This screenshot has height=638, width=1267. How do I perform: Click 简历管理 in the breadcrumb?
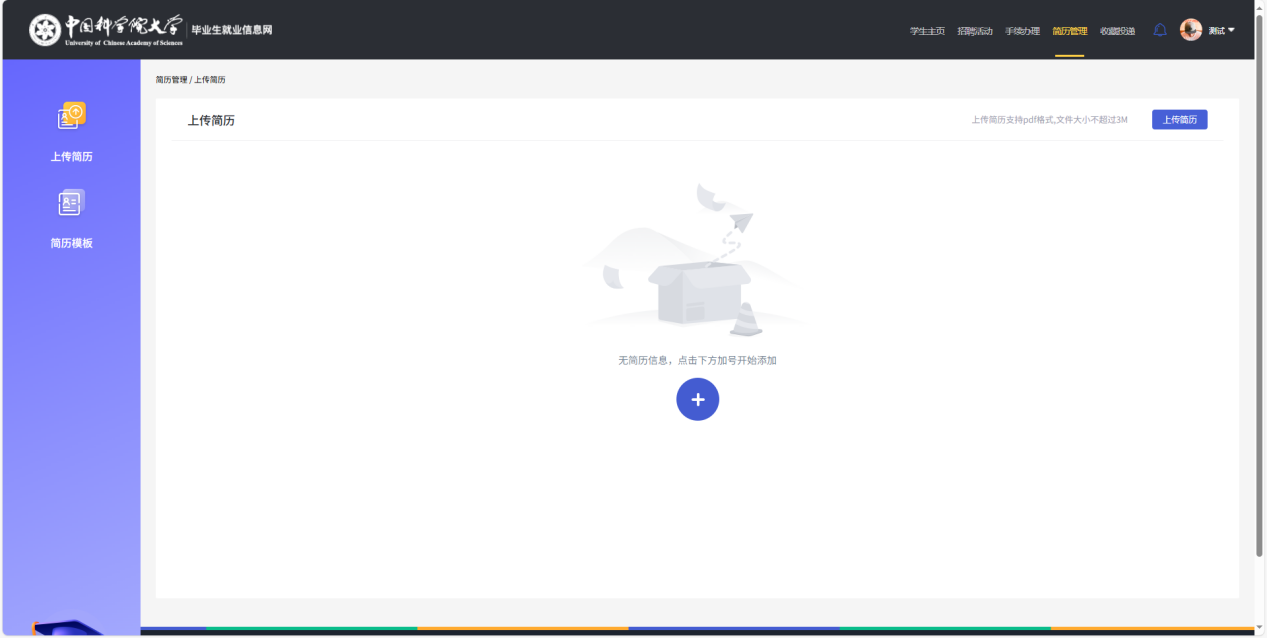tap(171, 80)
